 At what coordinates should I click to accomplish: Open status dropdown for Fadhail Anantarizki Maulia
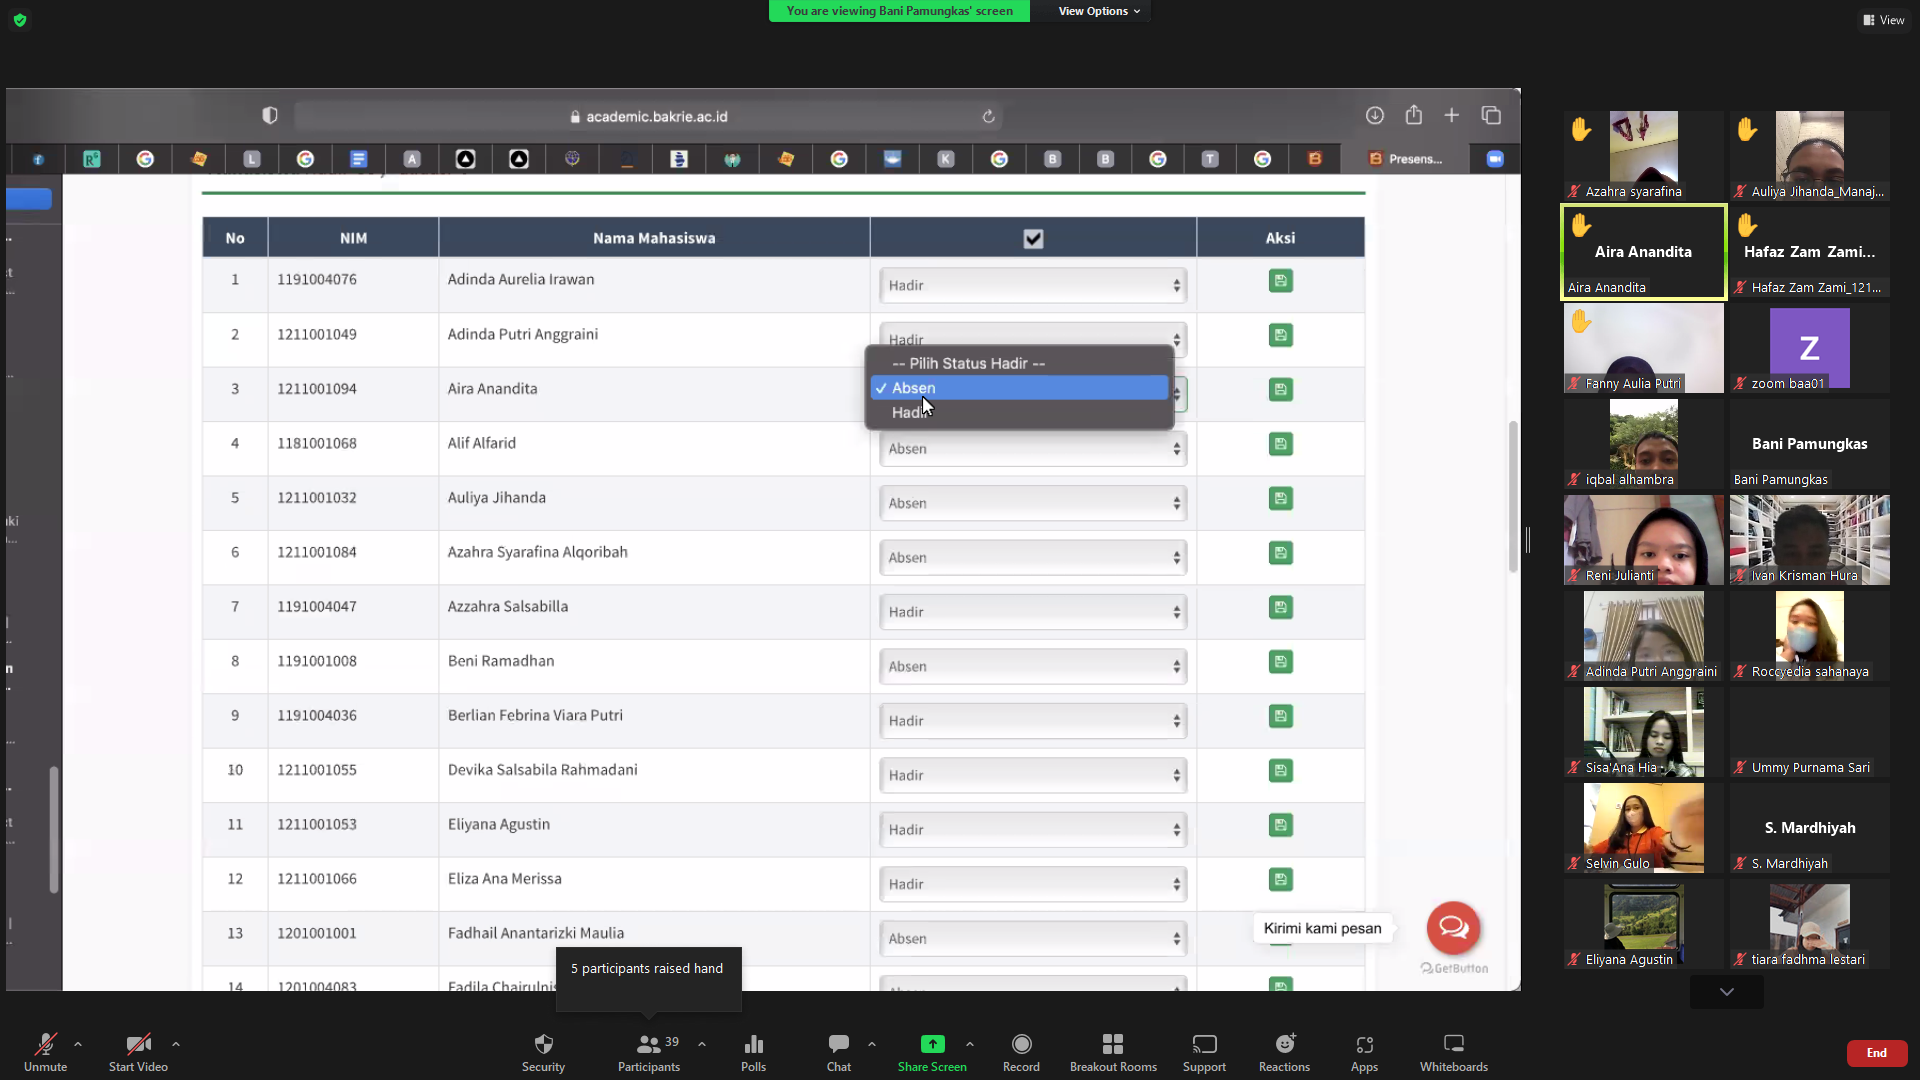(1033, 939)
